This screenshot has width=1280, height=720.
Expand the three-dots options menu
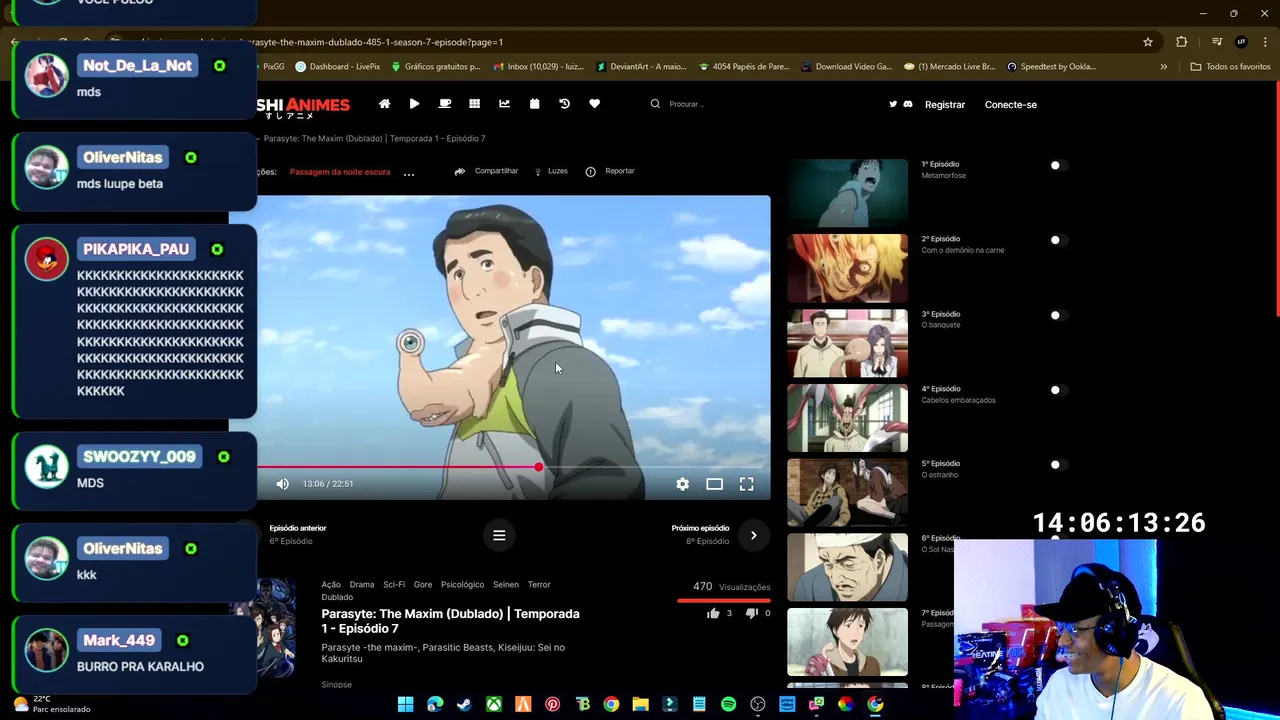coord(408,173)
